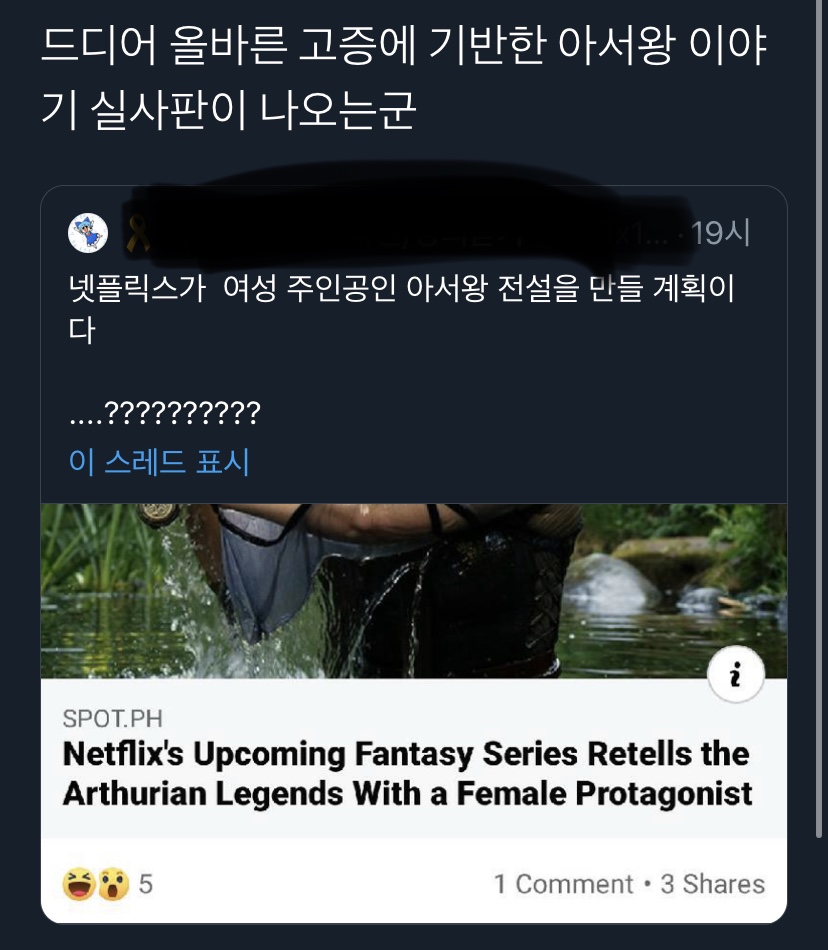
Task: Open the quoted user's Cirno avatar
Action: tap(88, 233)
